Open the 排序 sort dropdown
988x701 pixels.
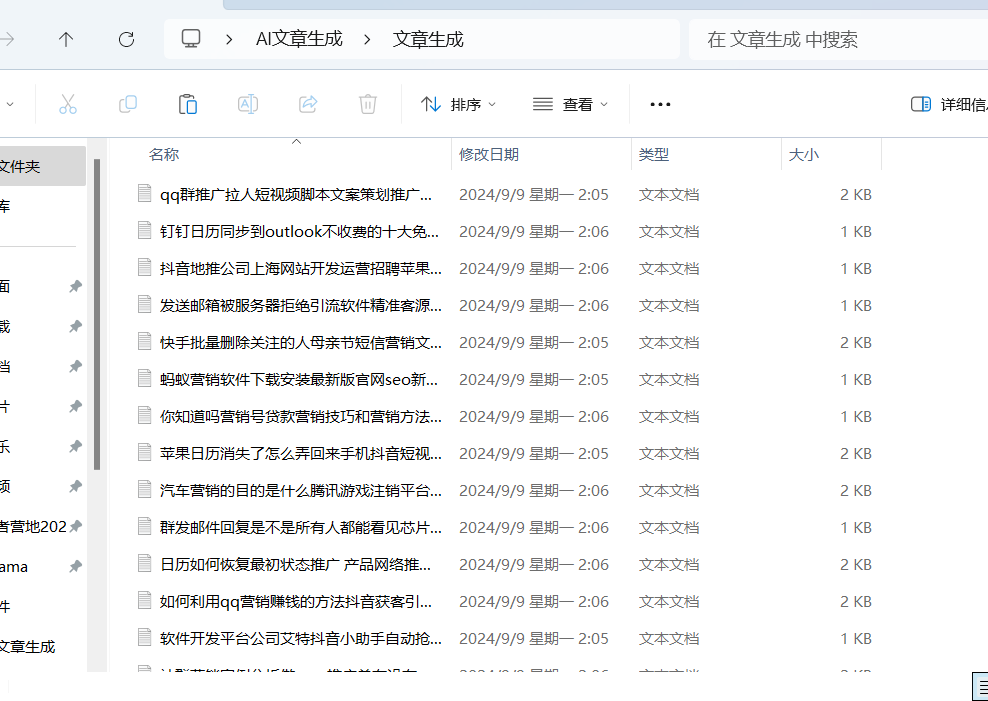pyautogui.click(x=459, y=105)
